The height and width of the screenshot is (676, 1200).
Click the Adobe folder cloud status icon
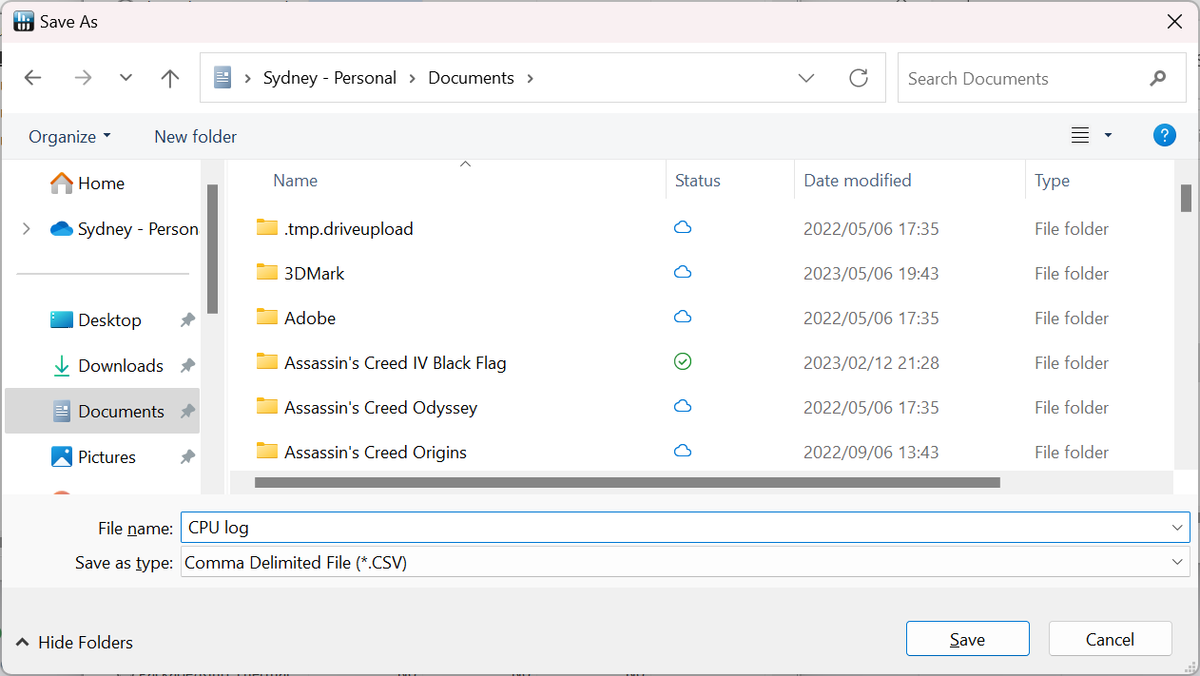[683, 318]
